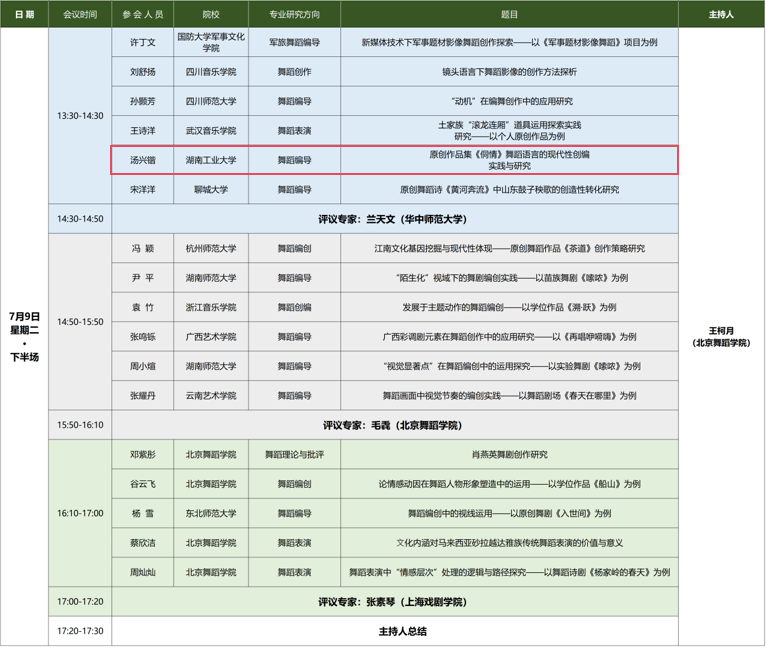
Task: Click the '云南艺术学院' school cell
Action: tap(211, 396)
